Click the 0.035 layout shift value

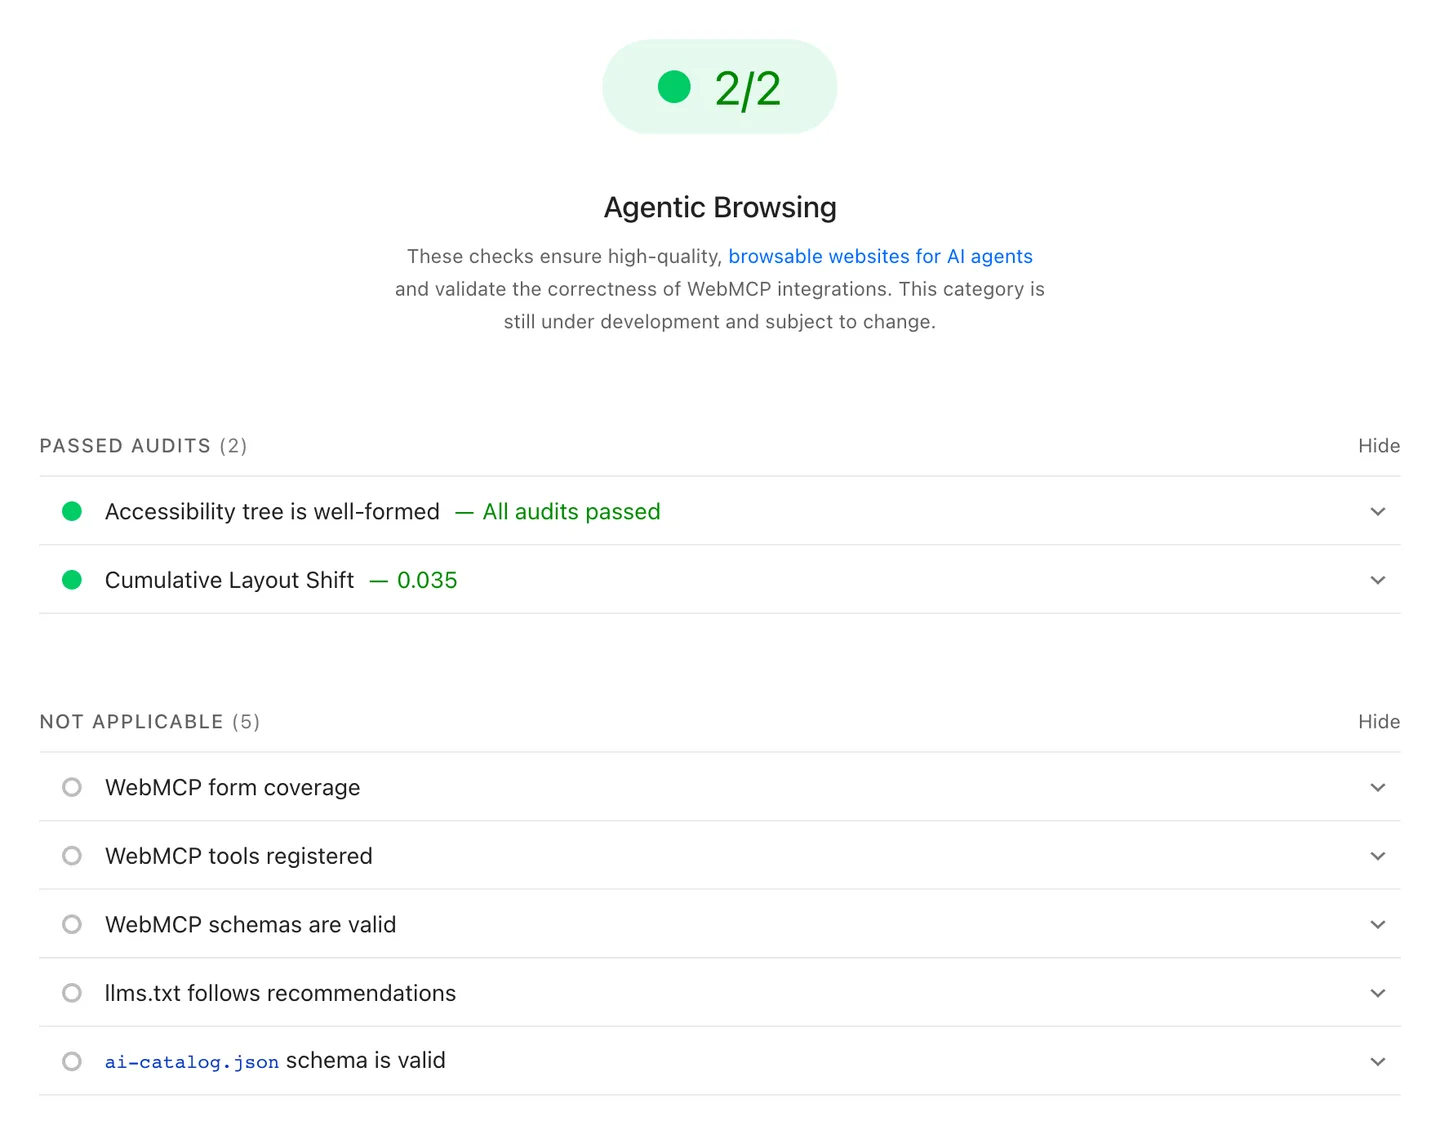pyautogui.click(x=427, y=580)
